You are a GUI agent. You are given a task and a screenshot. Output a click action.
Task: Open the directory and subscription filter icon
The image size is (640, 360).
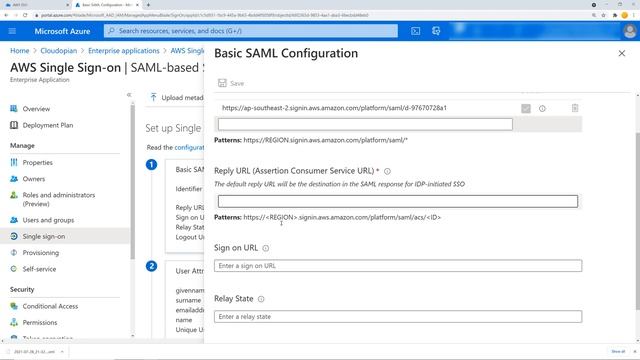pos(436,31)
